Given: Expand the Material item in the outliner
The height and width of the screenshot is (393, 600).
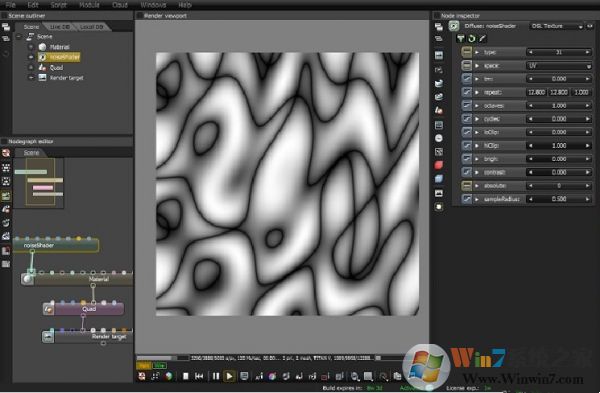Looking at the screenshot, I should (x=31, y=47).
